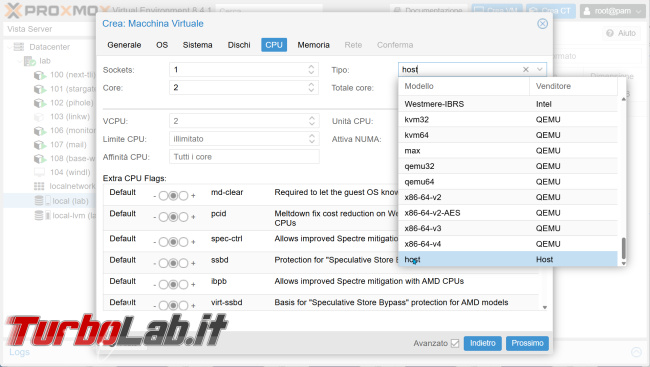Click the Aiuto help button
The image size is (650, 367).
621,33
